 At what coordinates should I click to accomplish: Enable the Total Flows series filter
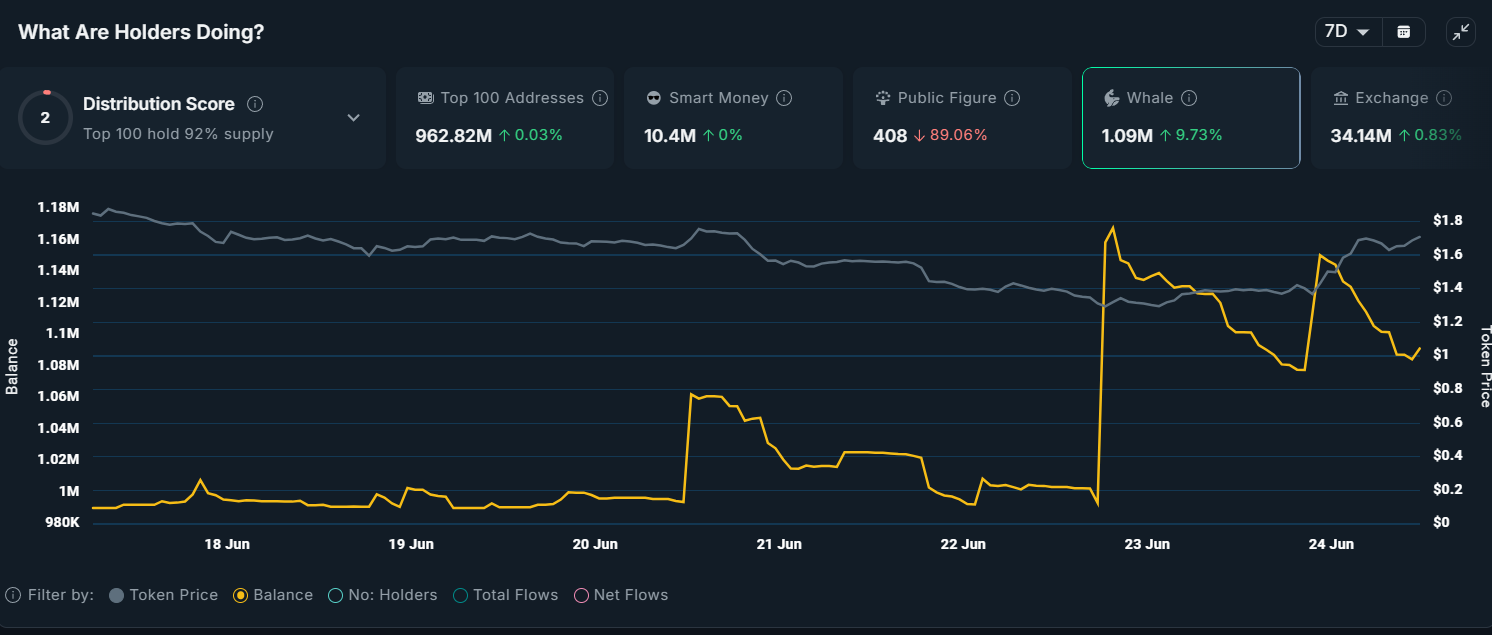click(x=505, y=595)
